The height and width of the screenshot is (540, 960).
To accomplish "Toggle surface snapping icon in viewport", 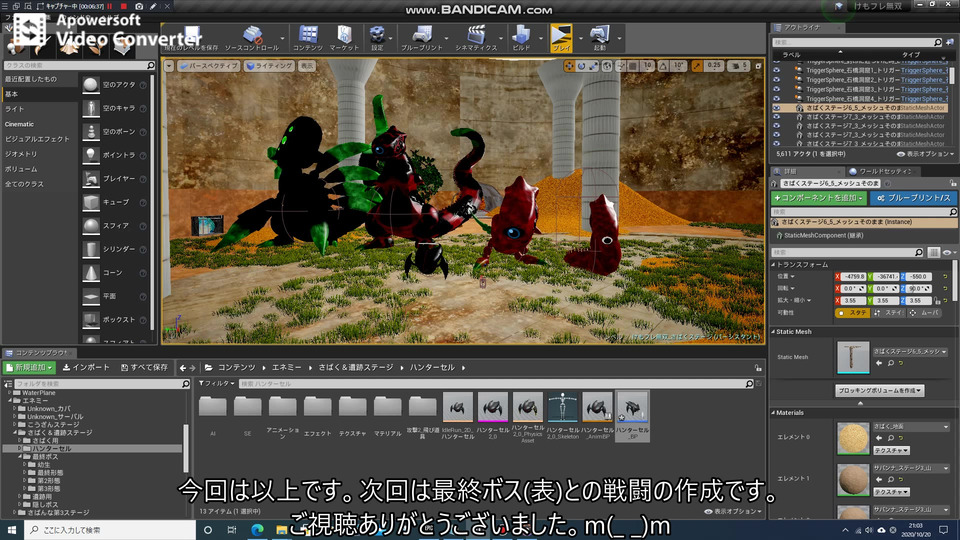I will 621,66.
